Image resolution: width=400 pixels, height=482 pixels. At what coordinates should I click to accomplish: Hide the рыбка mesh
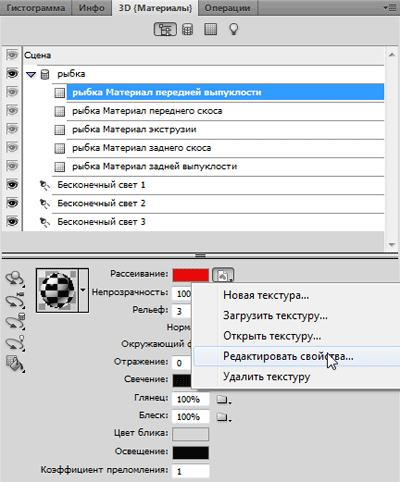[12, 73]
